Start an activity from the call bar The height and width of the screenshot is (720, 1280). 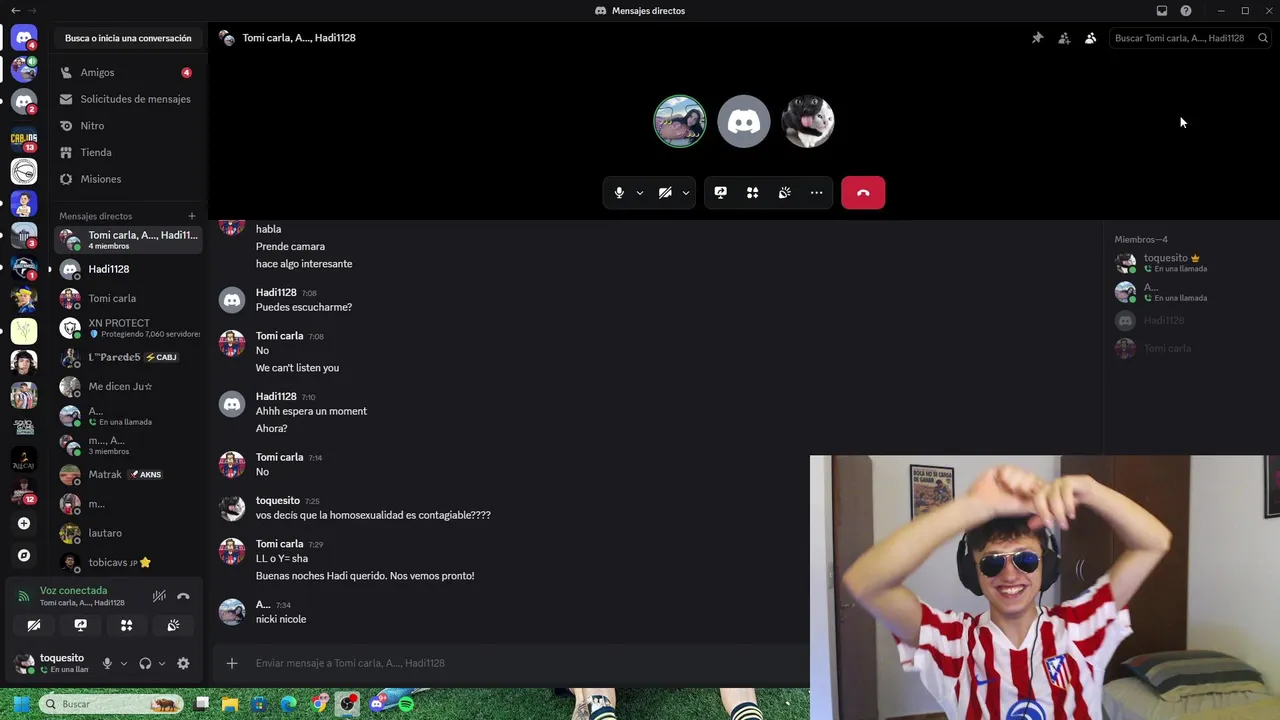click(x=752, y=193)
